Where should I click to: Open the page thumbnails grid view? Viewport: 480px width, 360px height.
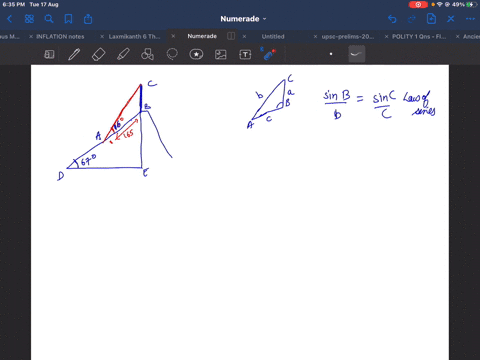pyautogui.click(x=29, y=19)
